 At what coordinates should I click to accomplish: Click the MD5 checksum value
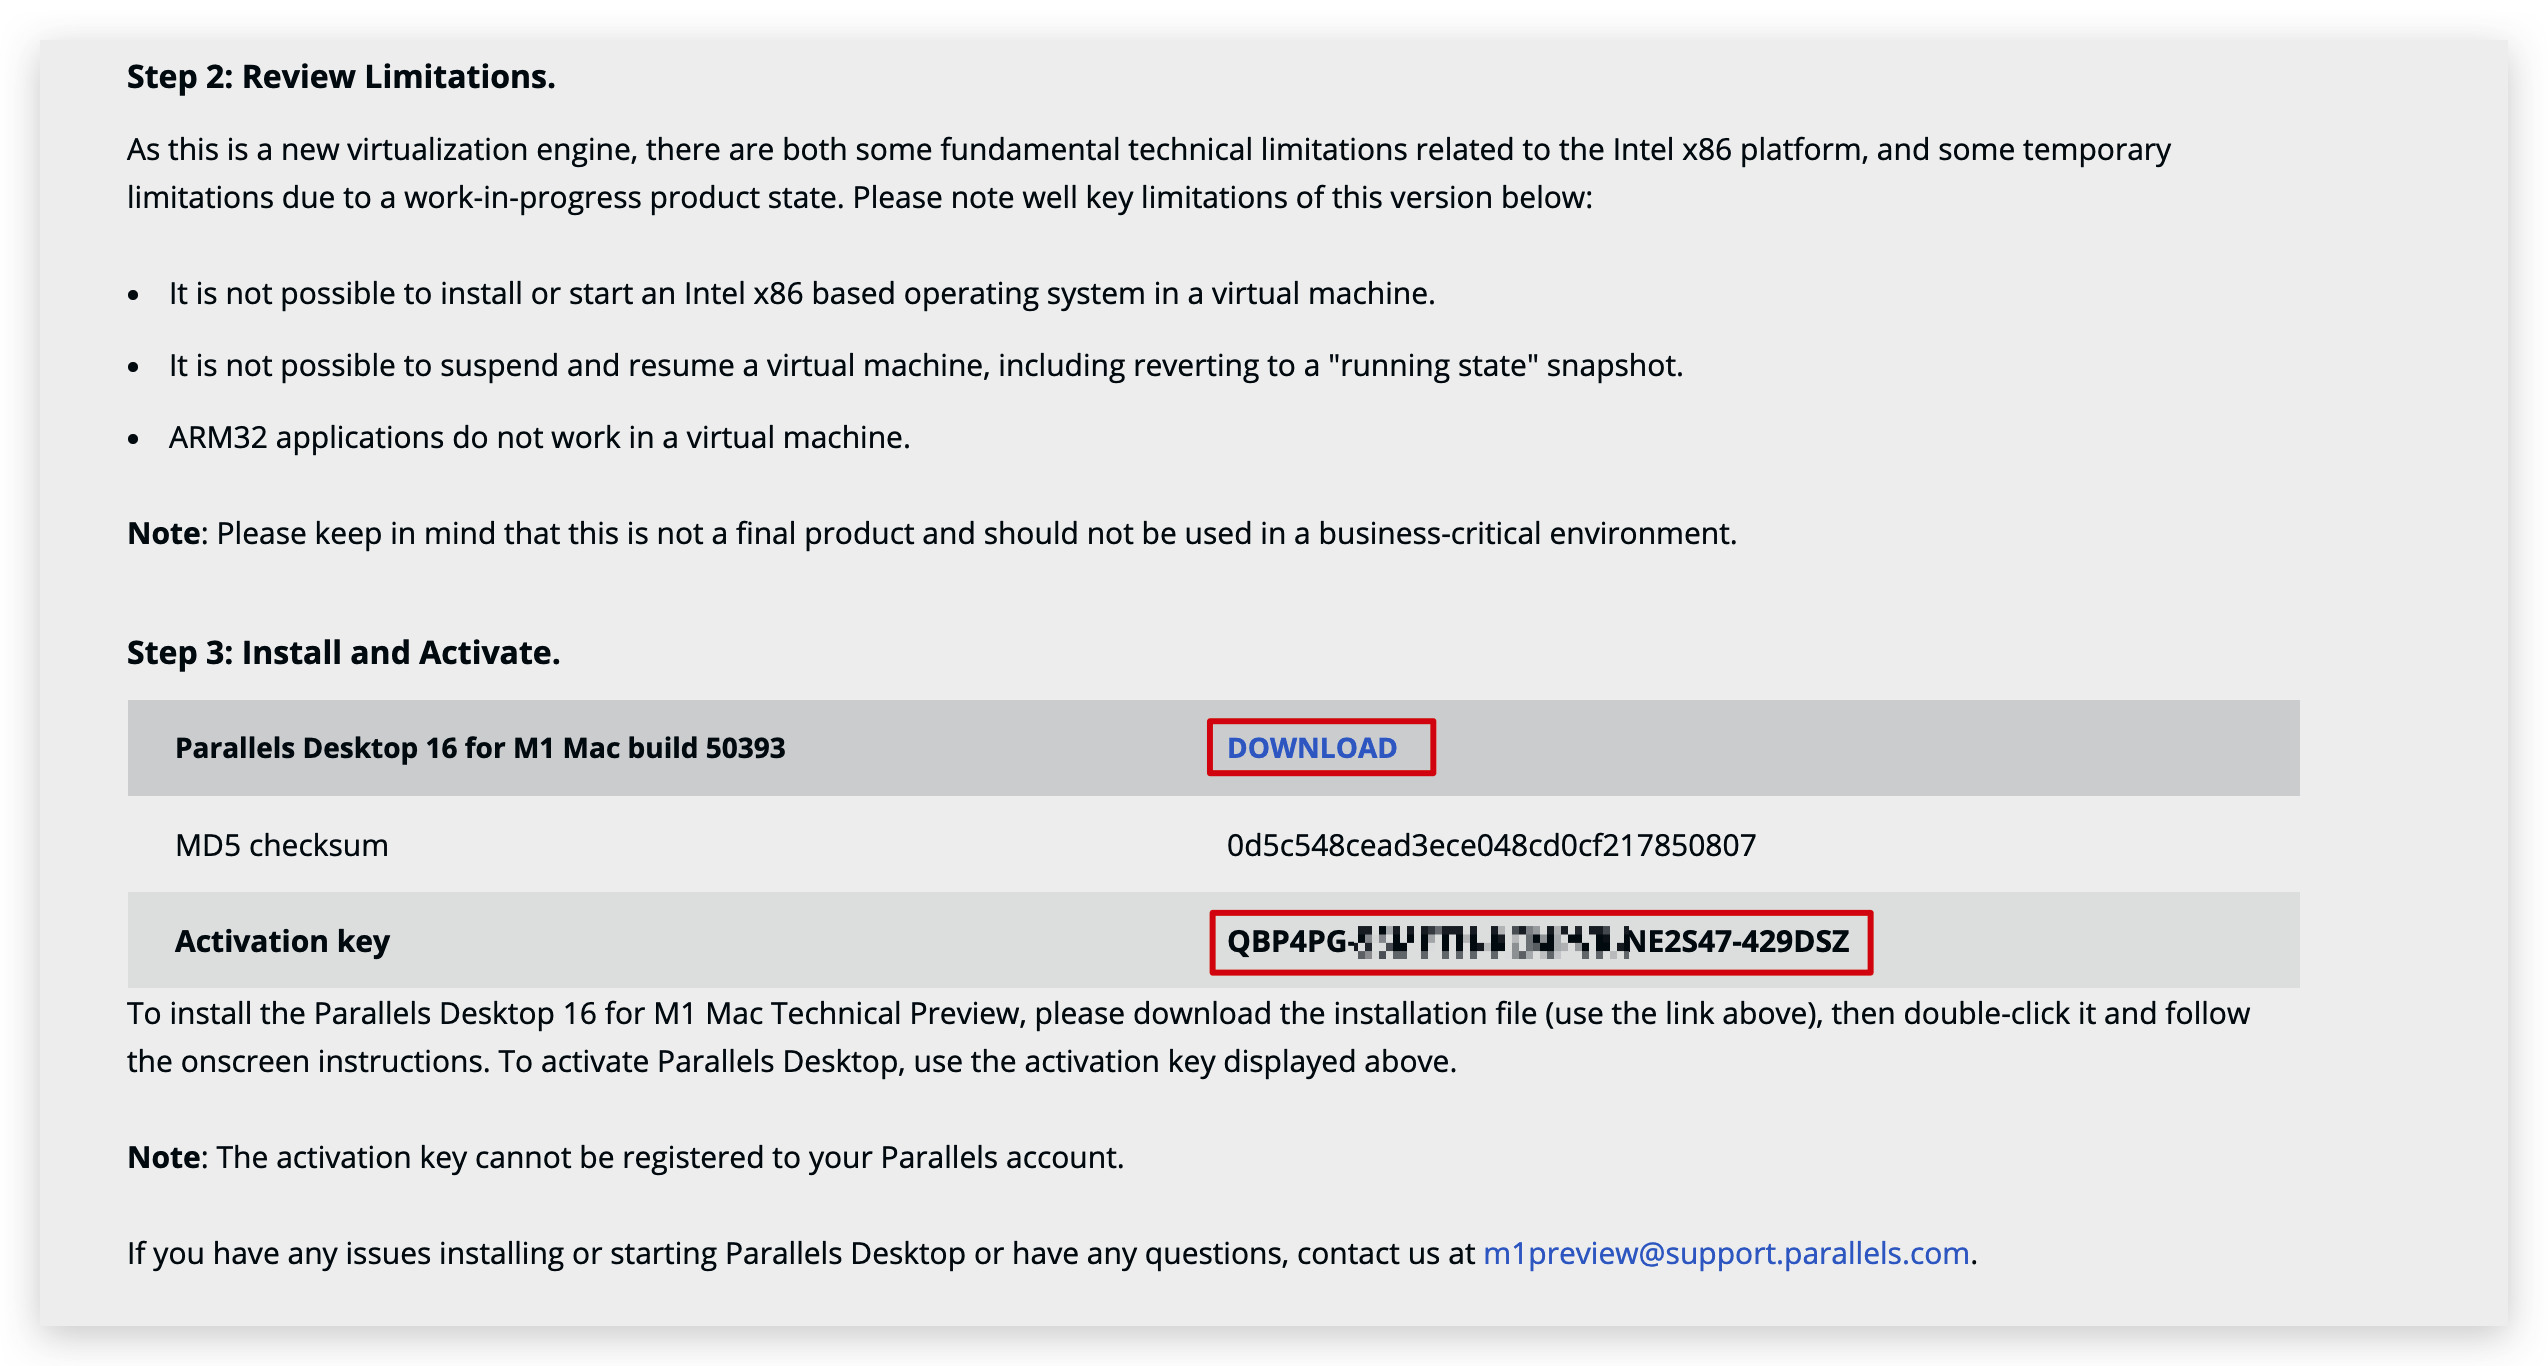tap(1490, 846)
